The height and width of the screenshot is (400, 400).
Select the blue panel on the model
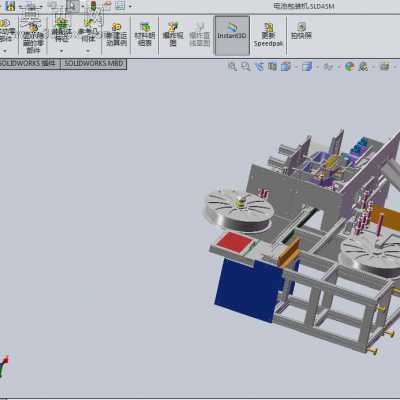[249, 290]
